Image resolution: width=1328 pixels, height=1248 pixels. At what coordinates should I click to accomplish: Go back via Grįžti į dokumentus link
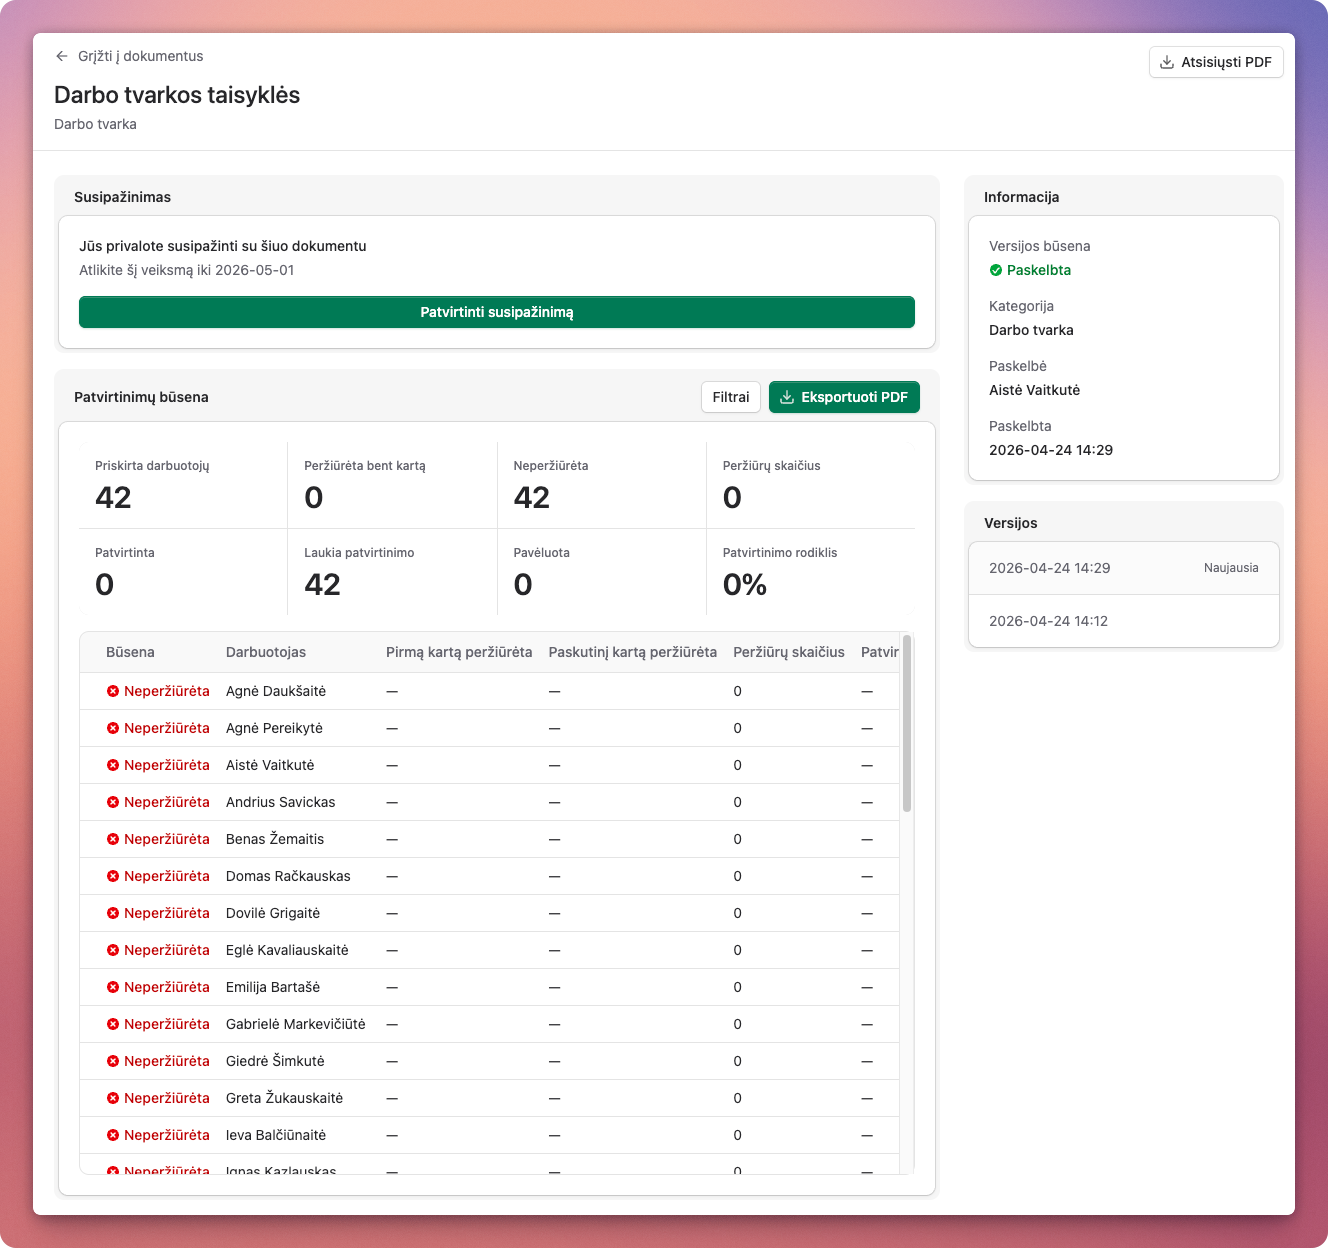click(x=140, y=57)
